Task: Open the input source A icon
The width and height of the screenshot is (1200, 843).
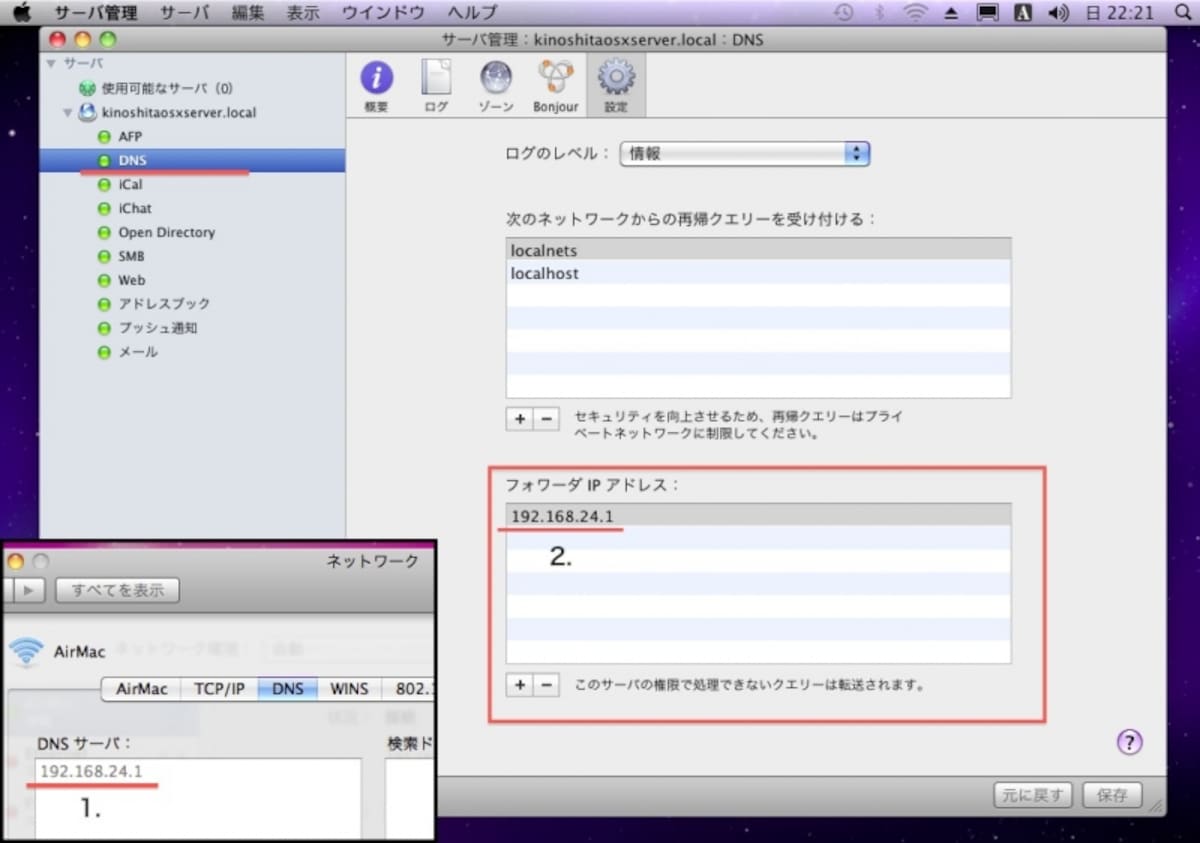Action: (x=1023, y=13)
